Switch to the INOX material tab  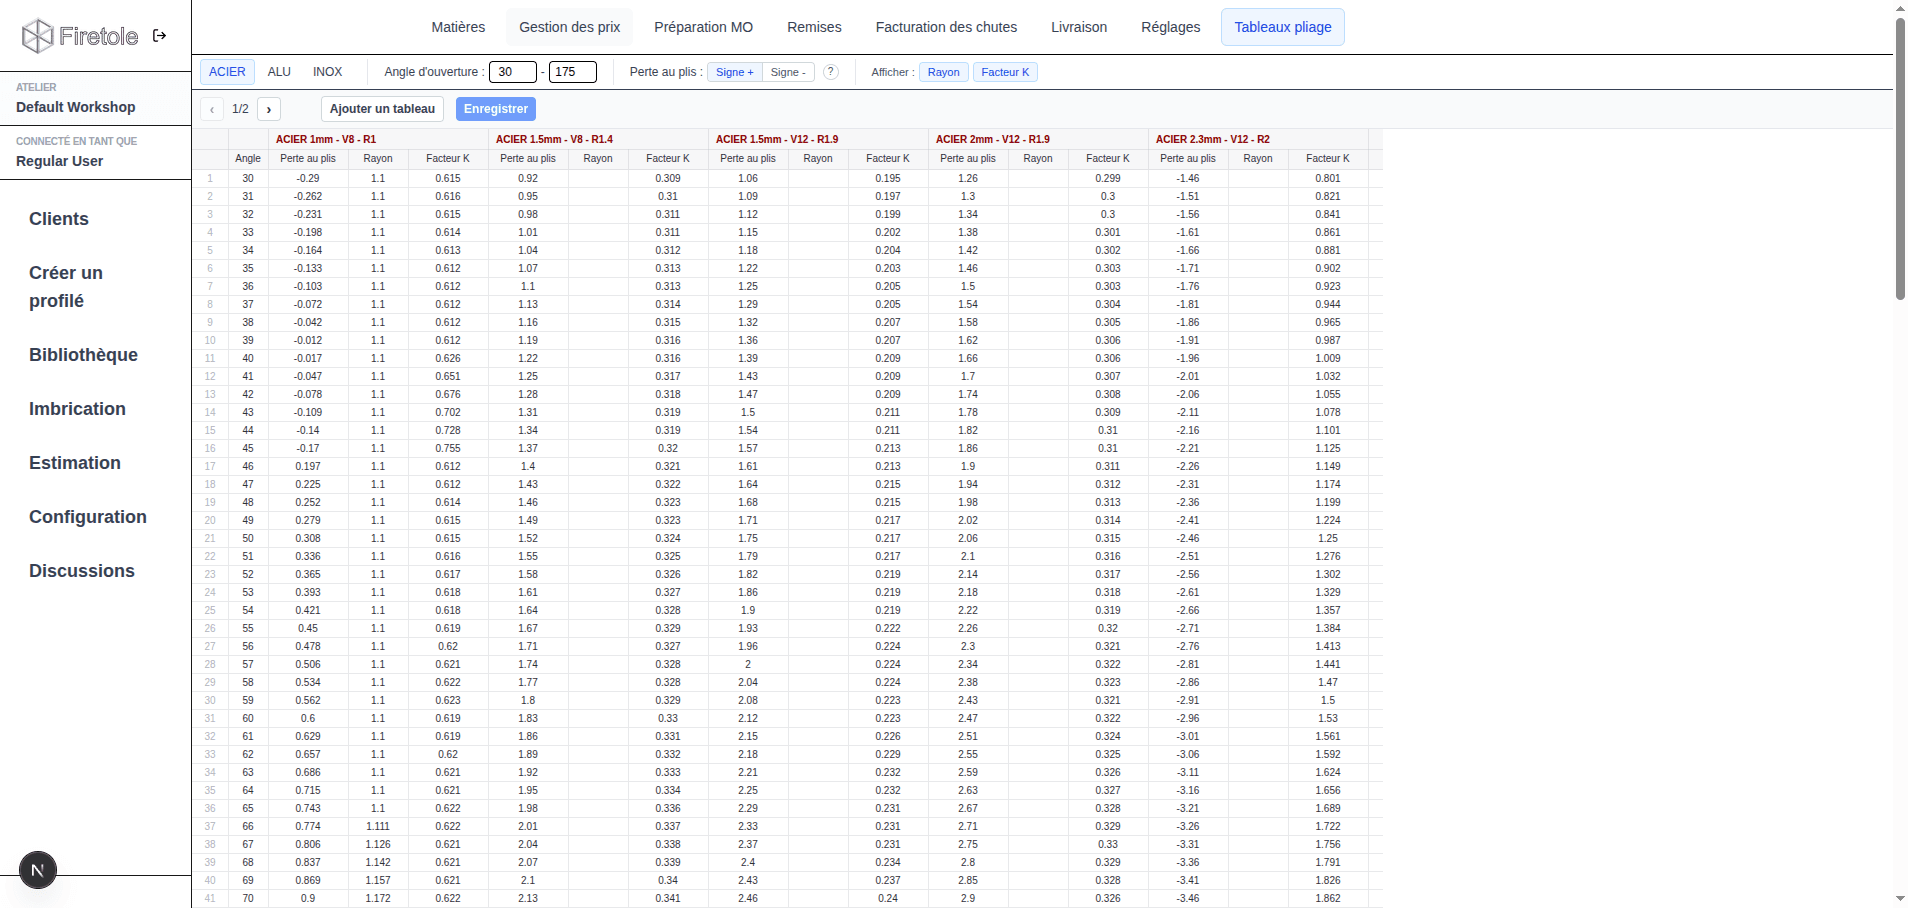point(328,72)
